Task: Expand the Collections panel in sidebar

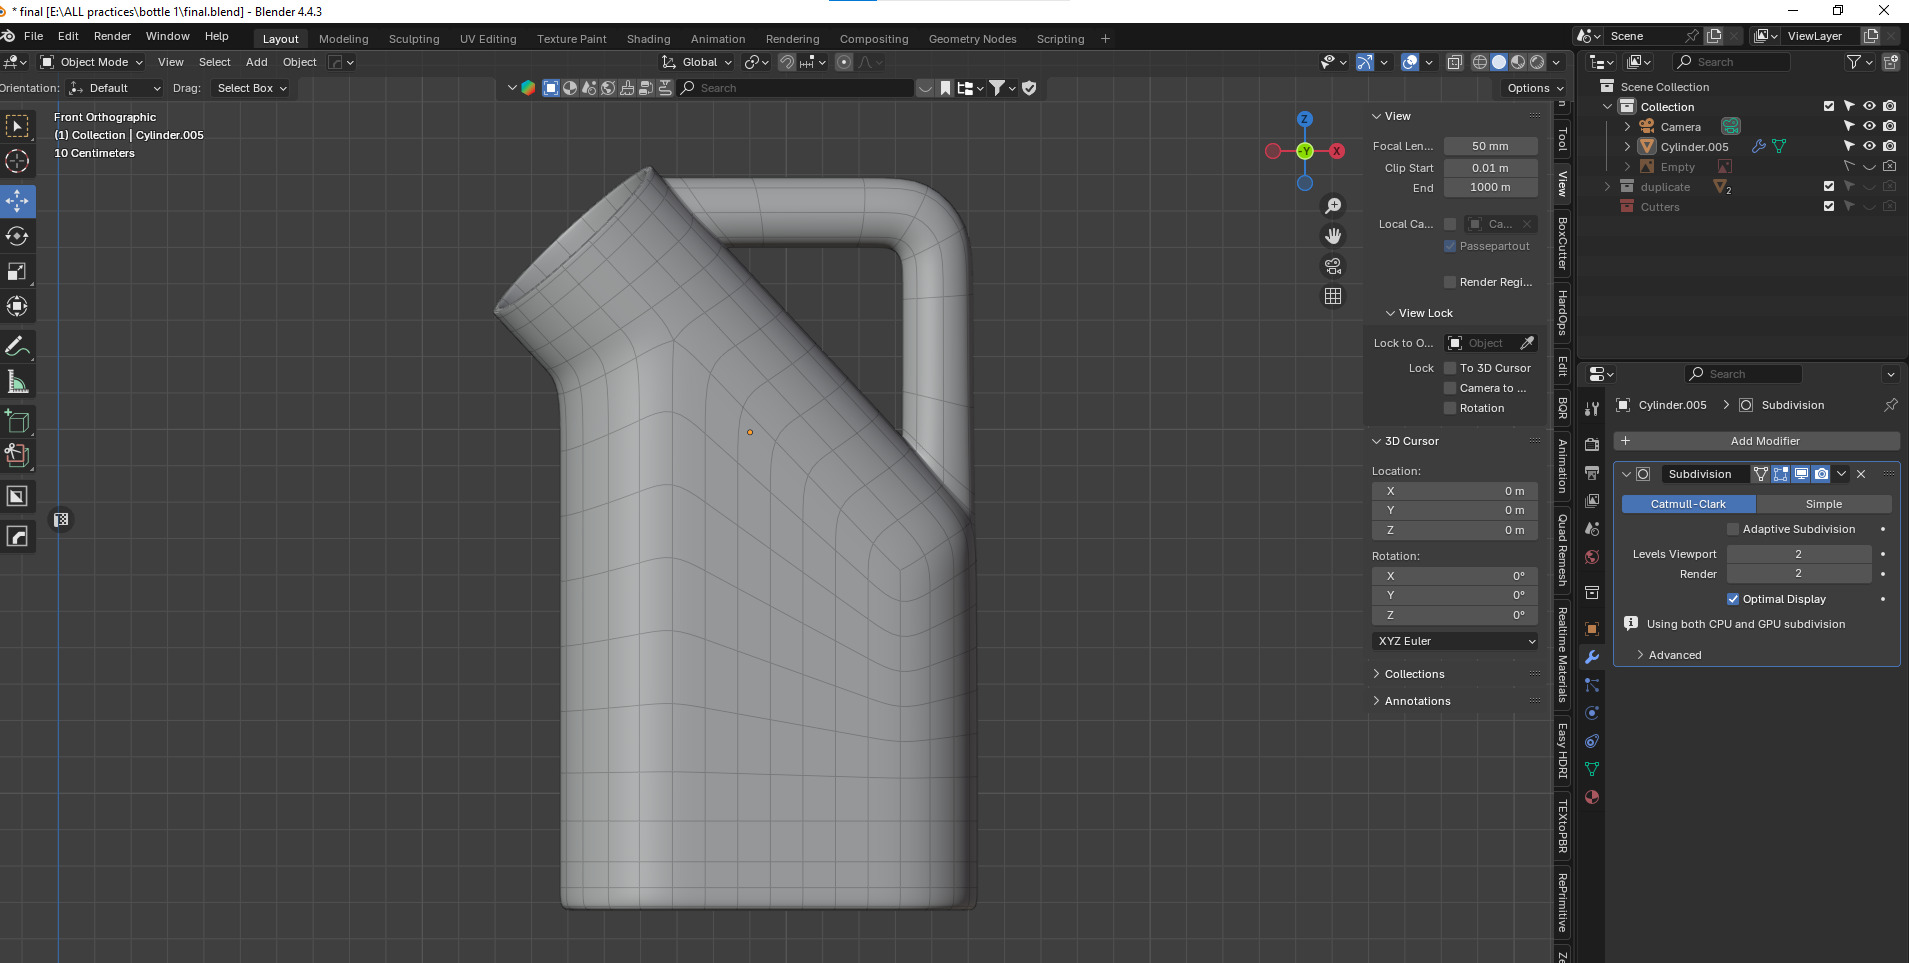Action: tap(1414, 674)
